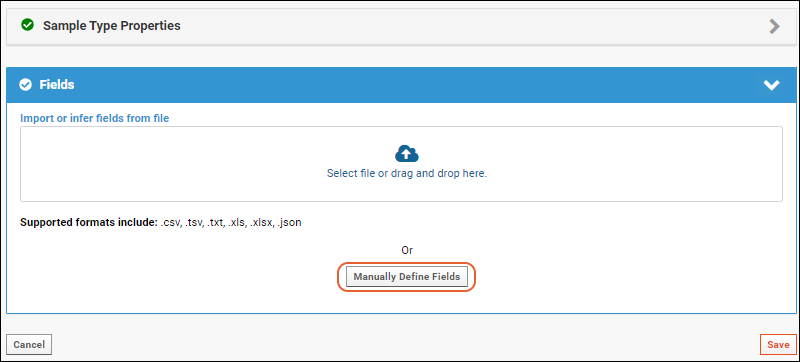The height and width of the screenshot is (362, 800).
Task: Choose "Select file or drag and drop here"
Action: click(x=407, y=173)
